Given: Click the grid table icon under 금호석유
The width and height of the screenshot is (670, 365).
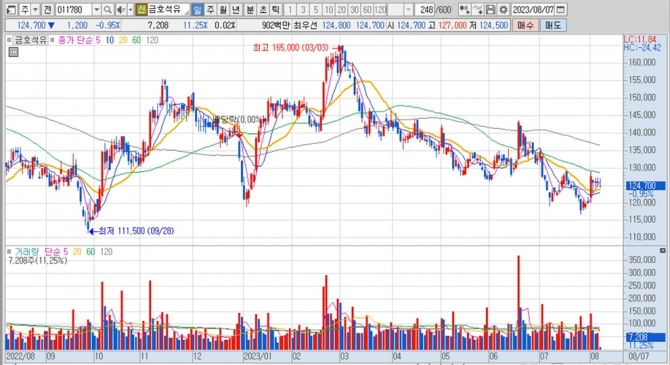Looking at the screenshot, I should coord(13,52).
